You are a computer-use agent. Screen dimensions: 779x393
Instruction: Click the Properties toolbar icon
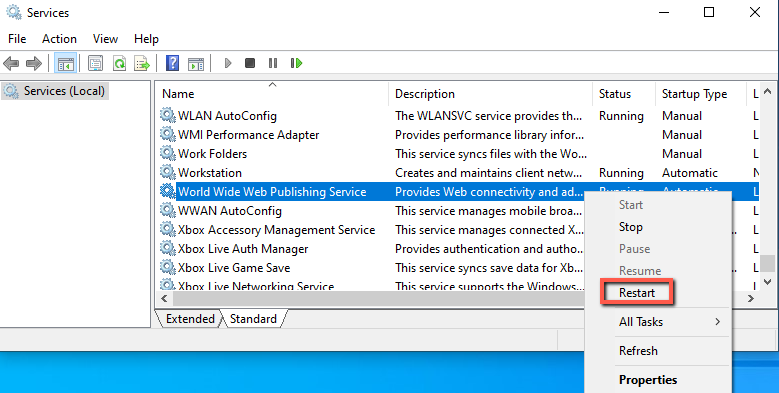coord(95,63)
